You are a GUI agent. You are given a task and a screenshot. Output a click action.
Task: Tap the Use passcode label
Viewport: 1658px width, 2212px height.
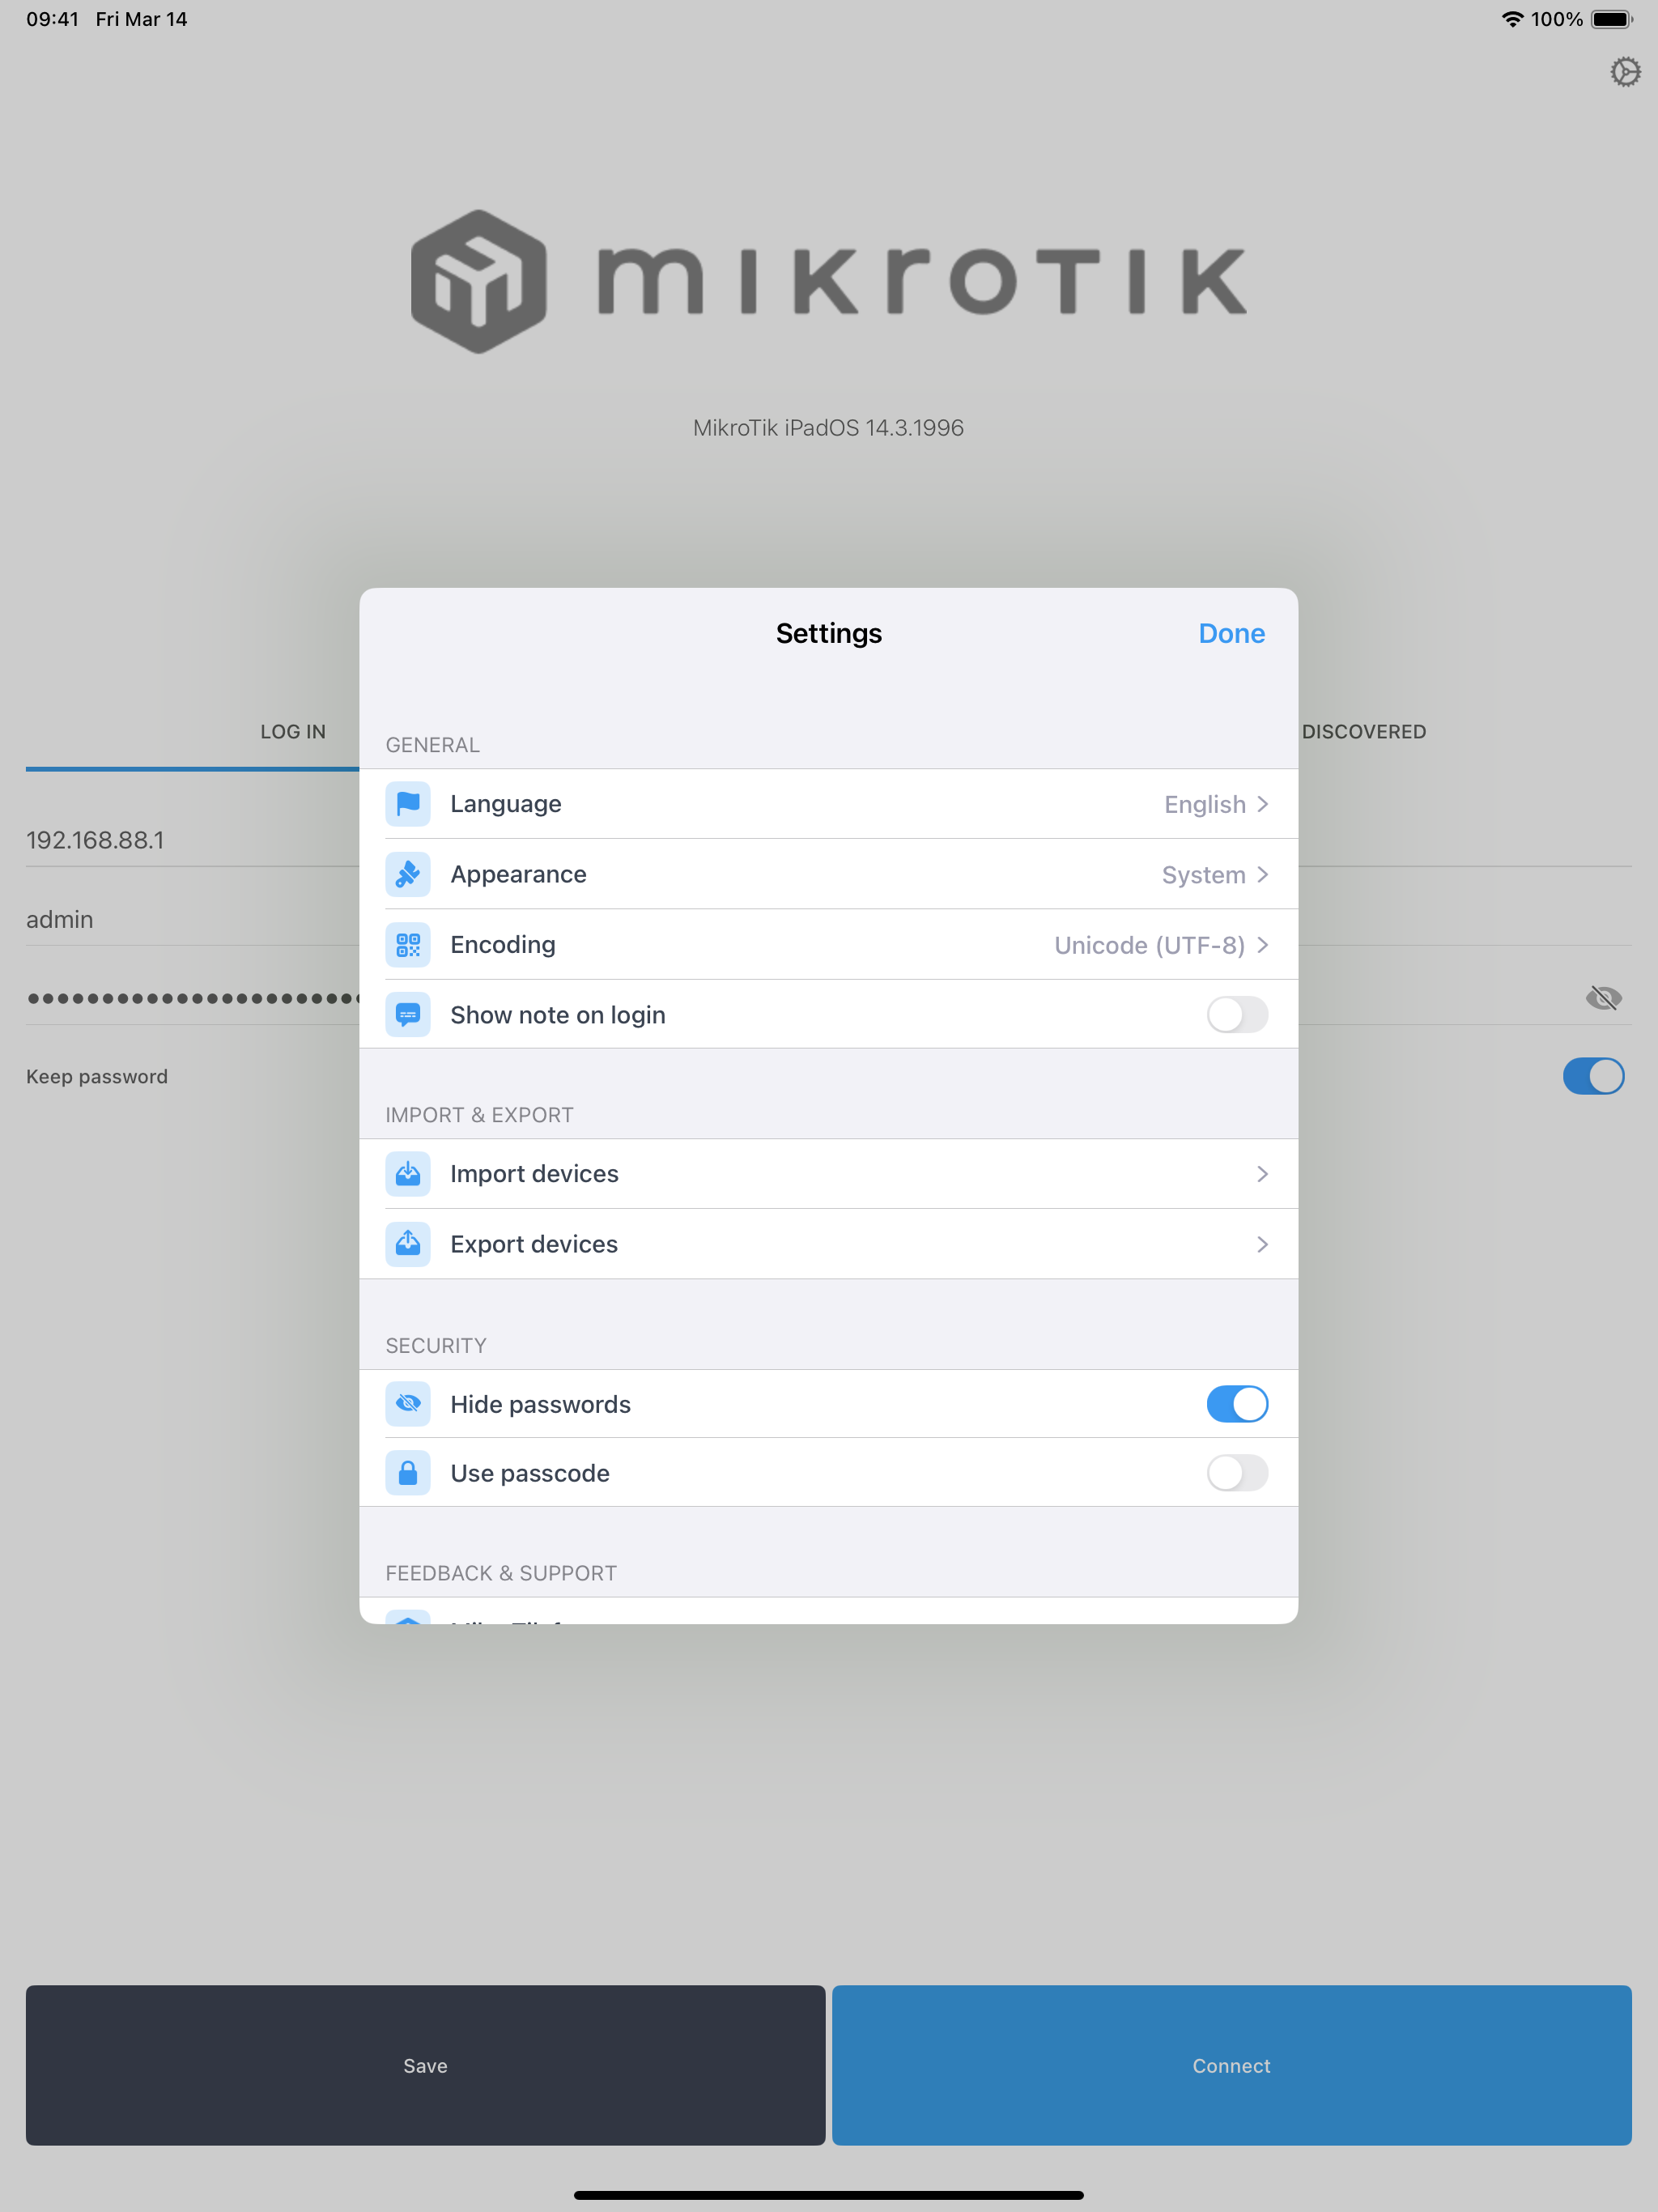click(530, 1473)
